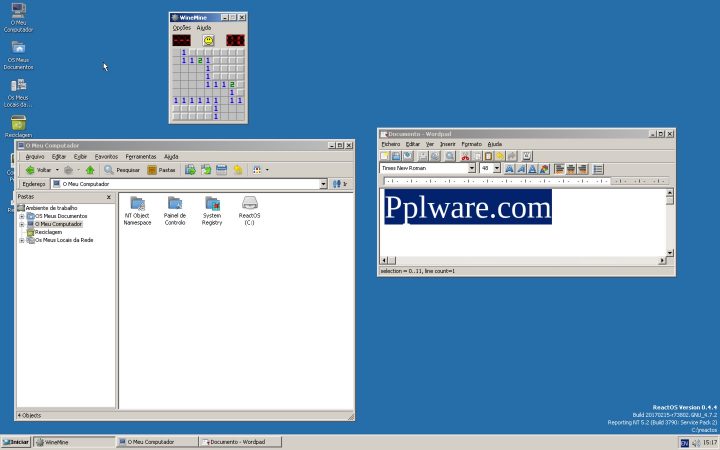Viewport: 720px width, 450px height.
Task: Click an unrevealed top-right tile in WineMine
Action: (x=238, y=53)
